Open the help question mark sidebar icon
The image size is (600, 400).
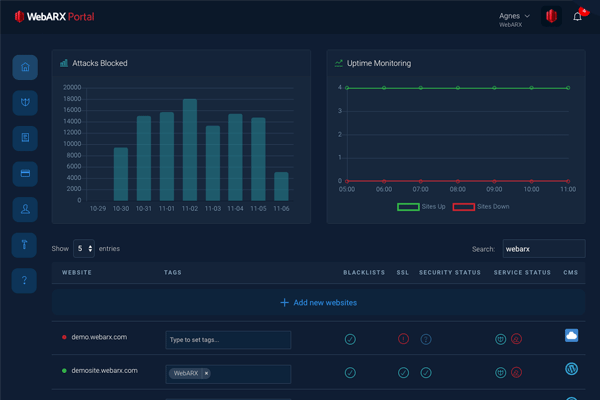pyautogui.click(x=24, y=281)
